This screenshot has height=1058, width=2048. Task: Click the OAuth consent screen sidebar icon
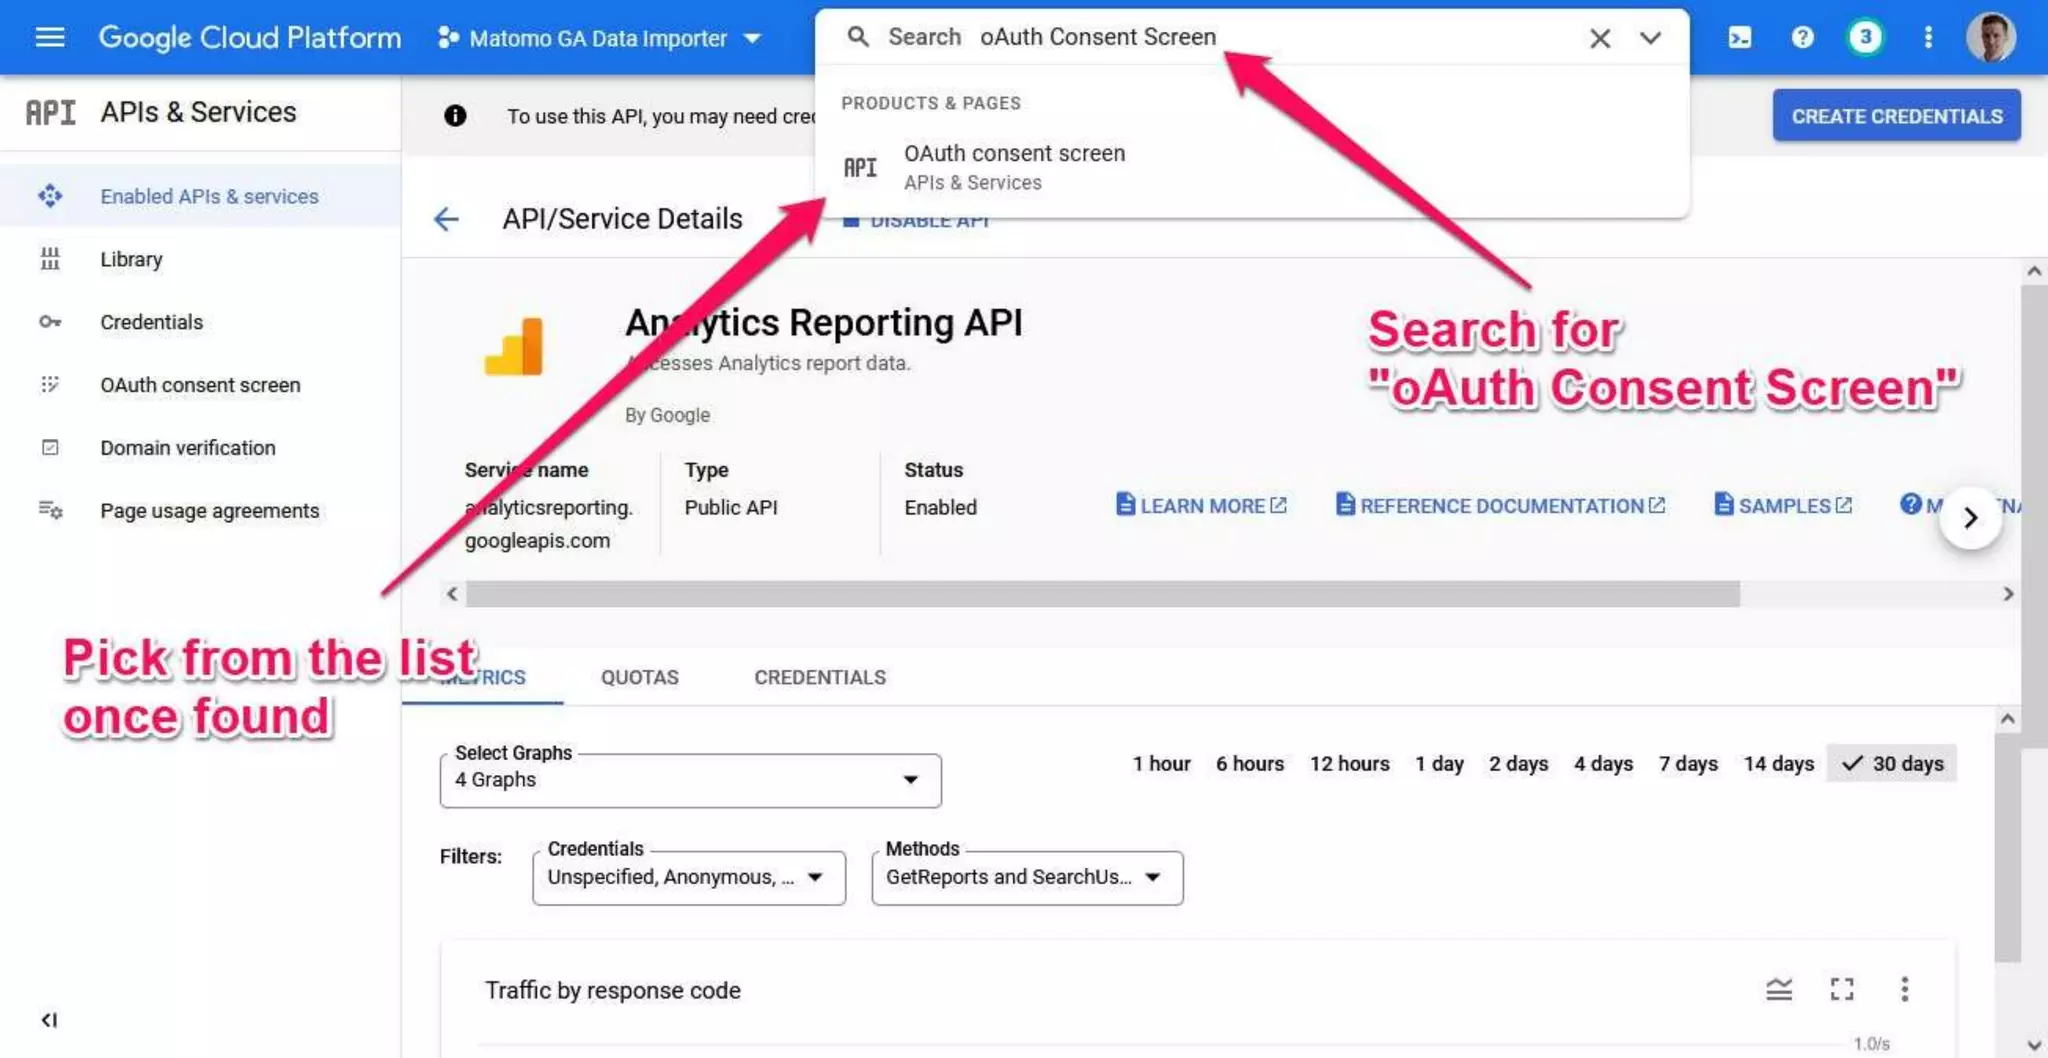point(50,385)
